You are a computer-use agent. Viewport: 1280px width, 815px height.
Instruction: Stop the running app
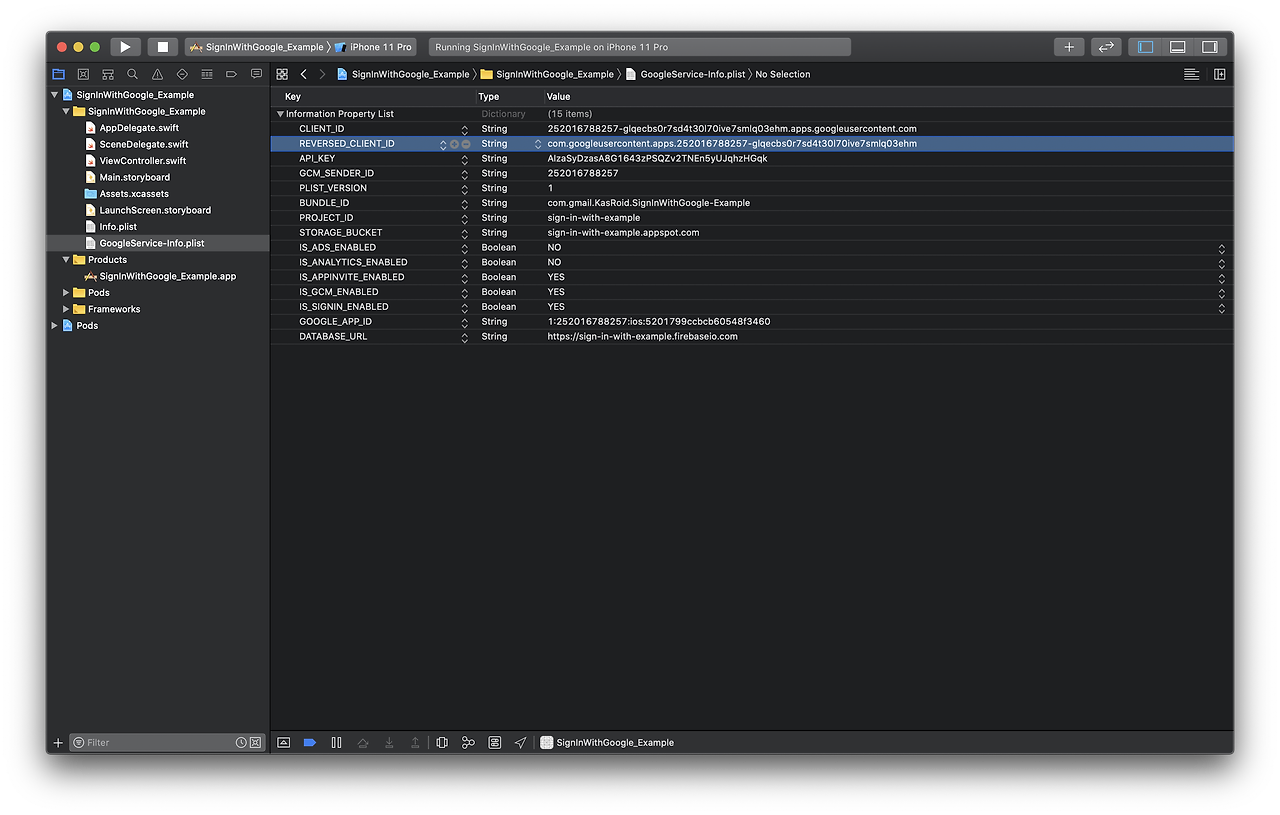pyautogui.click(x=162, y=47)
